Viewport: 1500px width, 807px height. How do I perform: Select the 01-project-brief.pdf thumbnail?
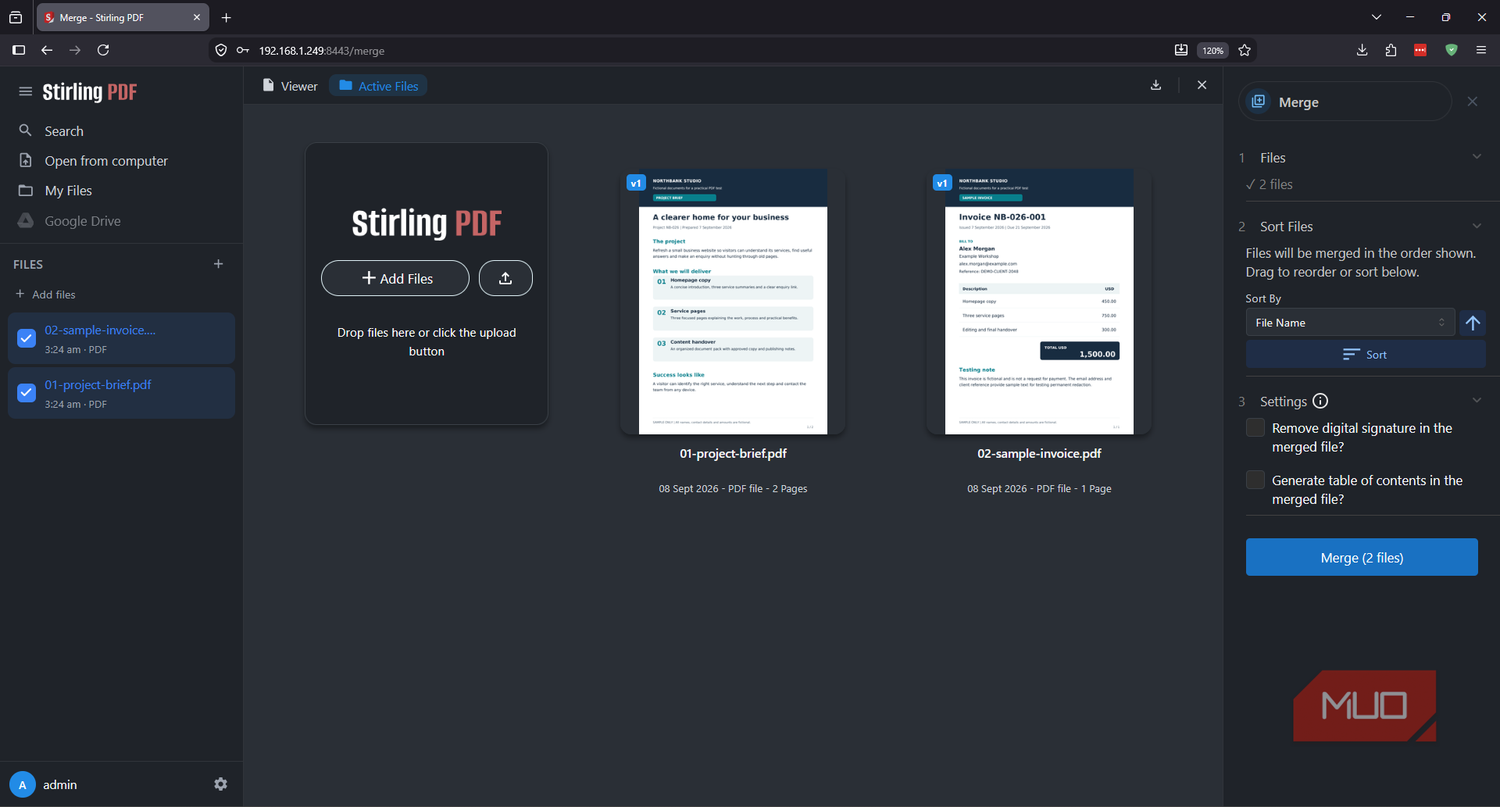tap(733, 302)
